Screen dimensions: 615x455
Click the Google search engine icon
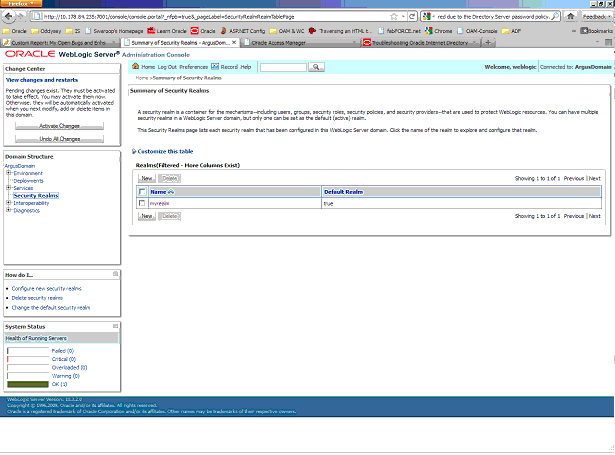[x=426, y=16]
